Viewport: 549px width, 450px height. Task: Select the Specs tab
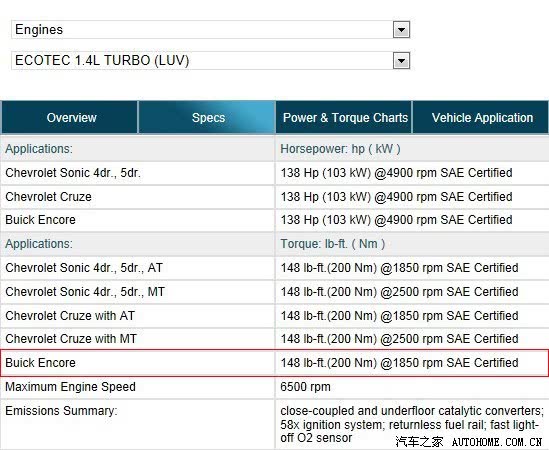click(x=207, y=117)
